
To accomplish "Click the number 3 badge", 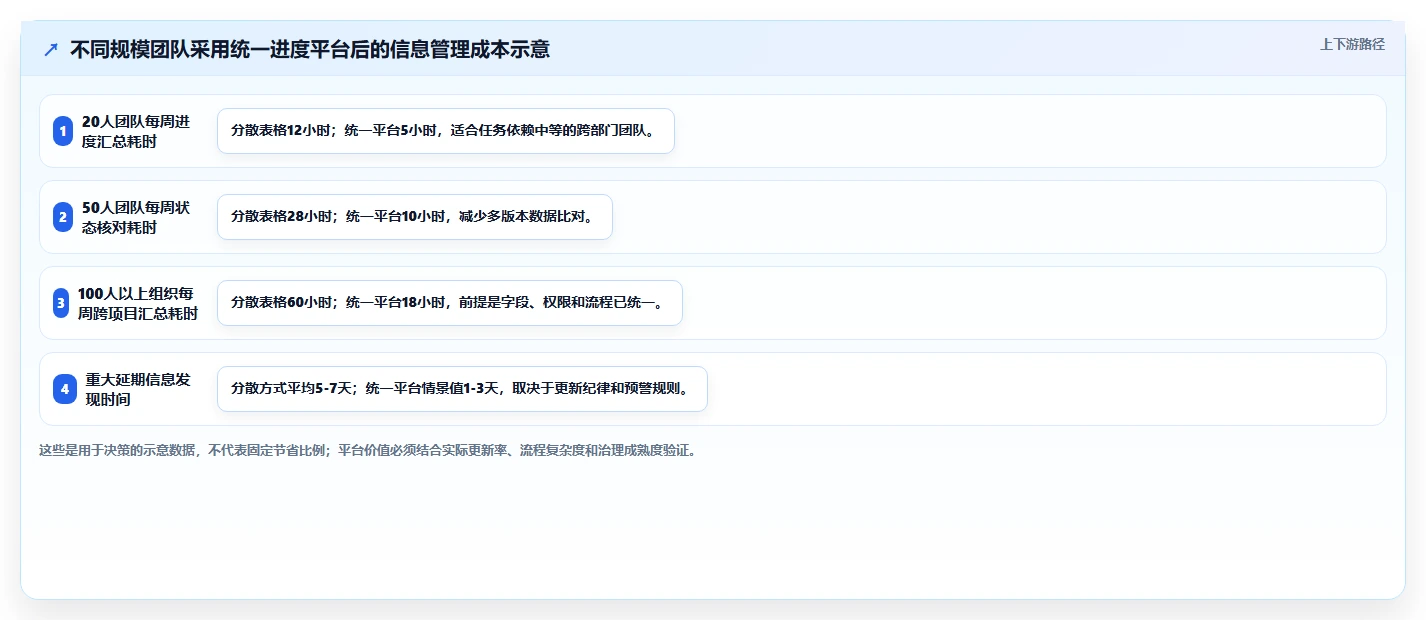I will point(61,303).
